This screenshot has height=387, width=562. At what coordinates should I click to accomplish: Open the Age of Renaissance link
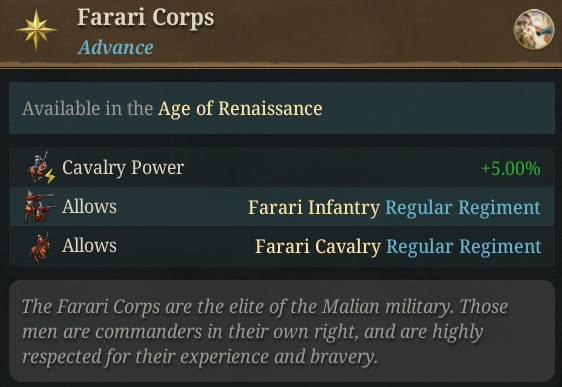click(x=240, y=108)
